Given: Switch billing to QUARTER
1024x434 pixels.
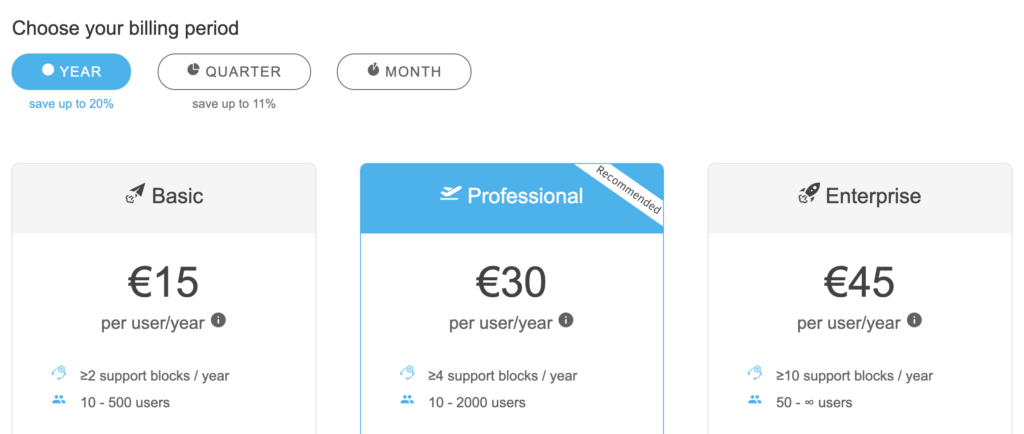Looking at the screenshot, I should [x=234, y=72].
